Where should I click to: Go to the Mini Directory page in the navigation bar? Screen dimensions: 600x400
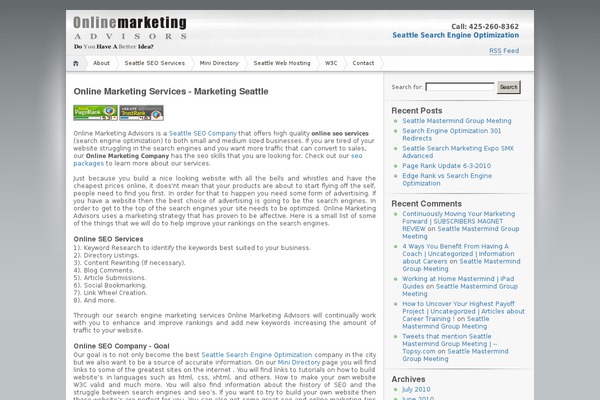[219, 63]
